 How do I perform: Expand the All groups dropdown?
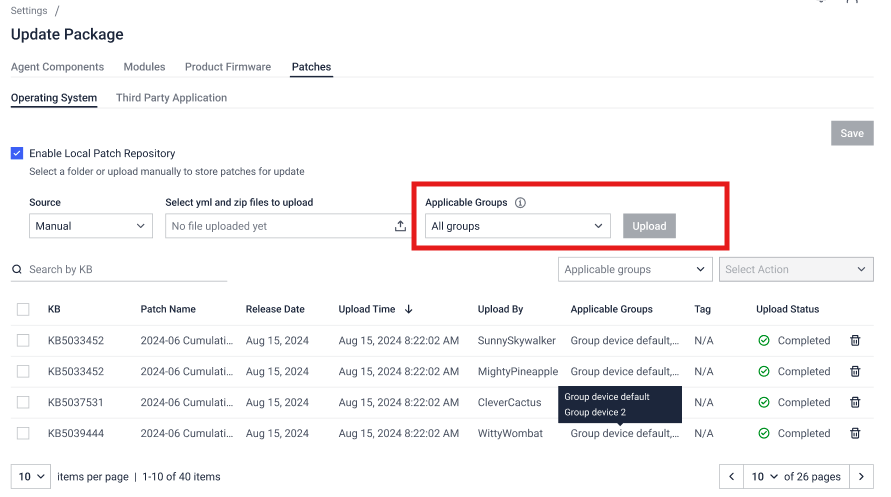(x=517, y=227)
